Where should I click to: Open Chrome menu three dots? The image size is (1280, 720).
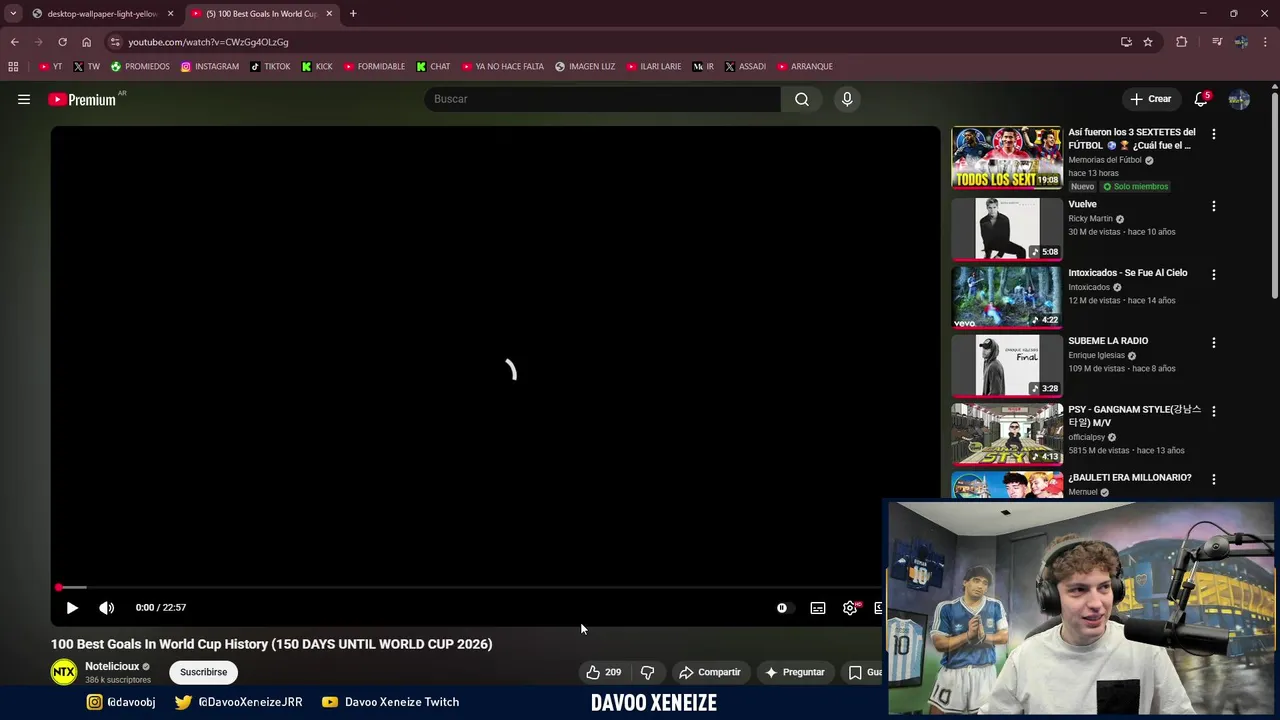[x=1266, y=42]
